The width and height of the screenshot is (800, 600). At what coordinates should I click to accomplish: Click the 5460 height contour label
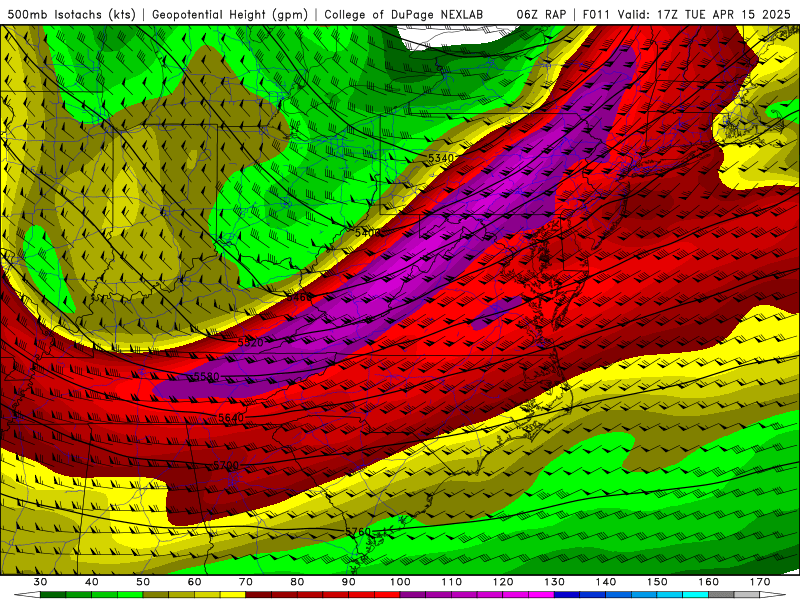(299, 296)
